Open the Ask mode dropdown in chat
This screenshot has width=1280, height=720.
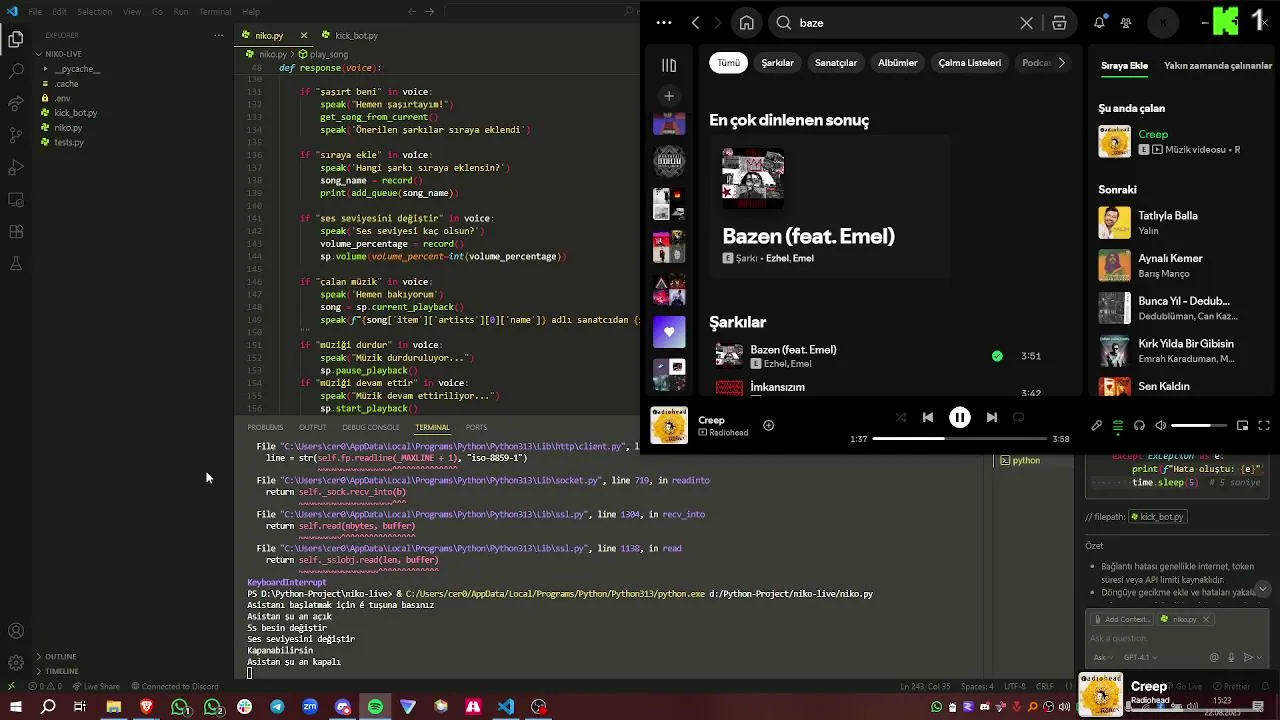[1103, 657]
